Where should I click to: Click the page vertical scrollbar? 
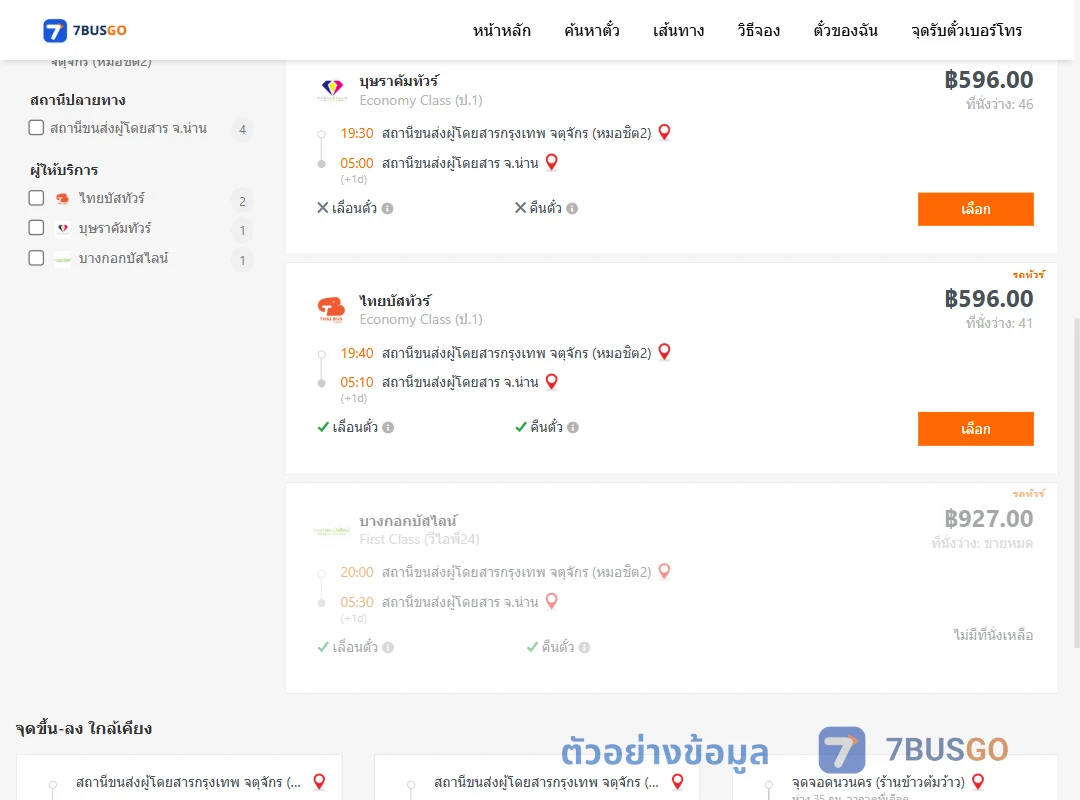click(x=1077, y=482)
